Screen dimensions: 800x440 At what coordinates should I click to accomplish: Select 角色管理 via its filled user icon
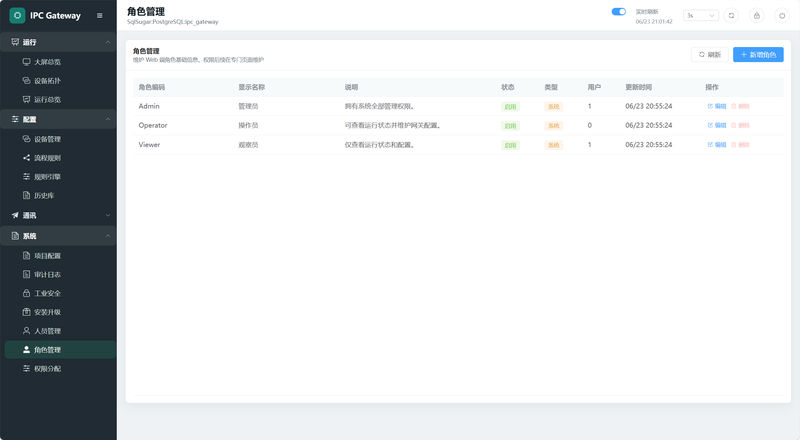[27, 350]
